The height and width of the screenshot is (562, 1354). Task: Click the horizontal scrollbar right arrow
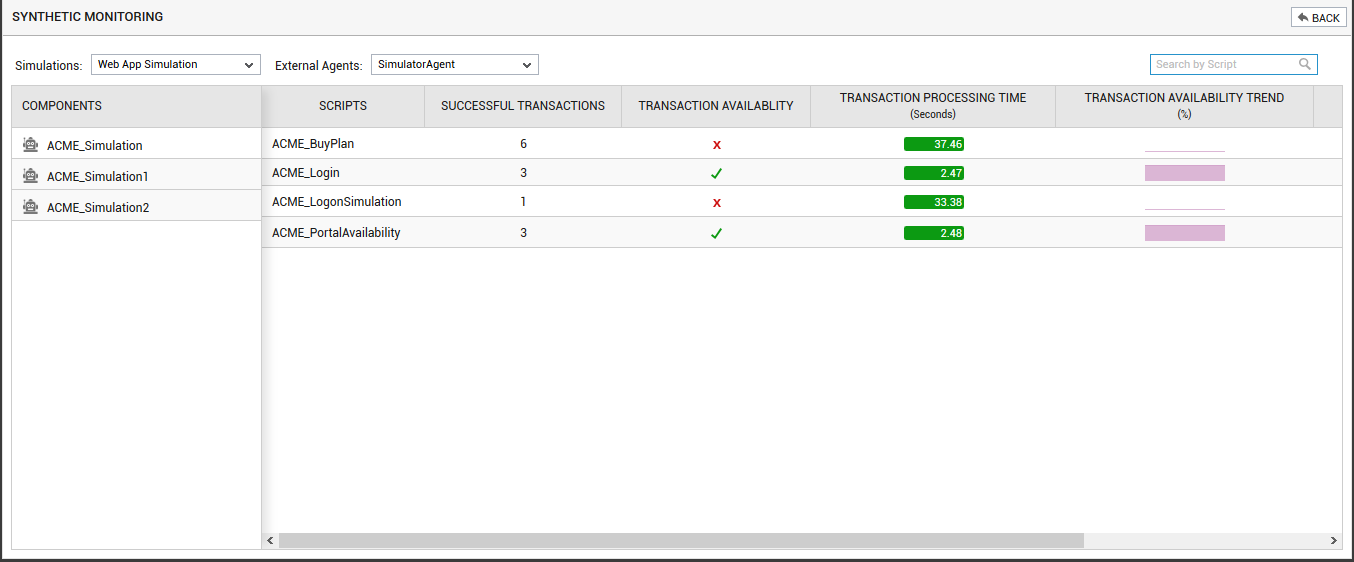1334,540
